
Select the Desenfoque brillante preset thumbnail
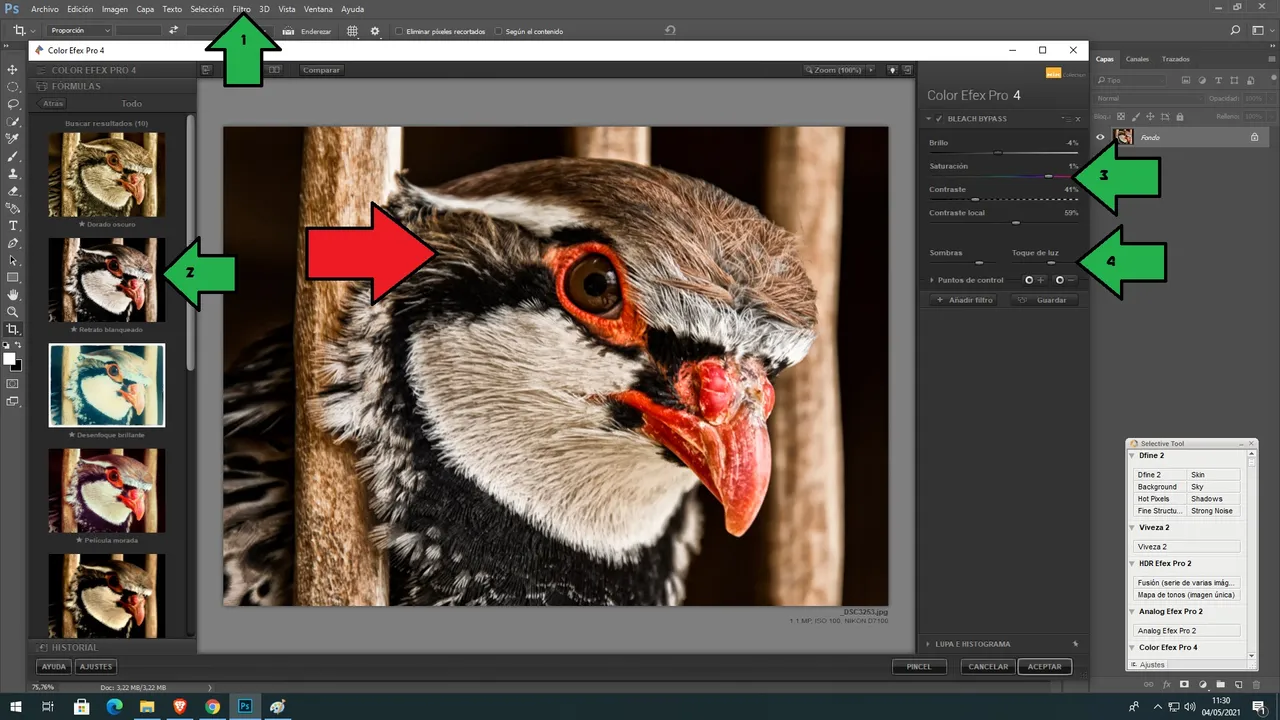[107, 385]
